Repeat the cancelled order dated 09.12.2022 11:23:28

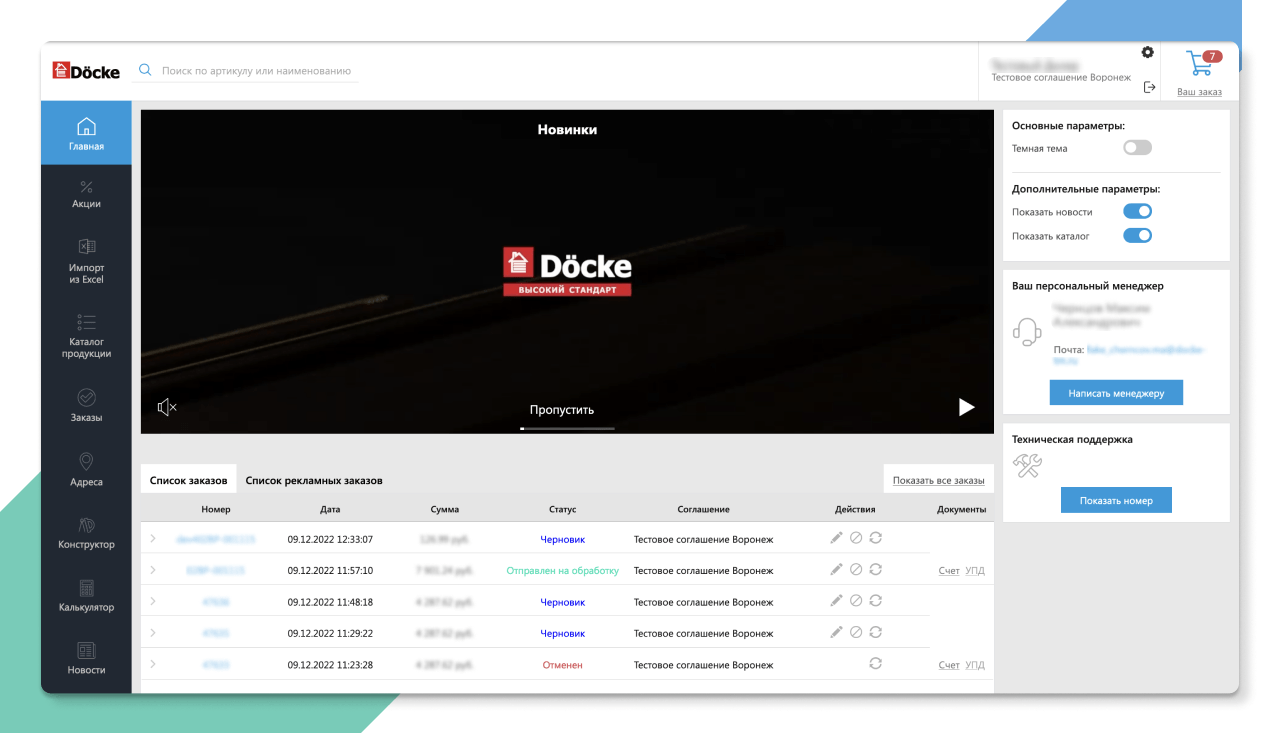(x=875, y=663)
